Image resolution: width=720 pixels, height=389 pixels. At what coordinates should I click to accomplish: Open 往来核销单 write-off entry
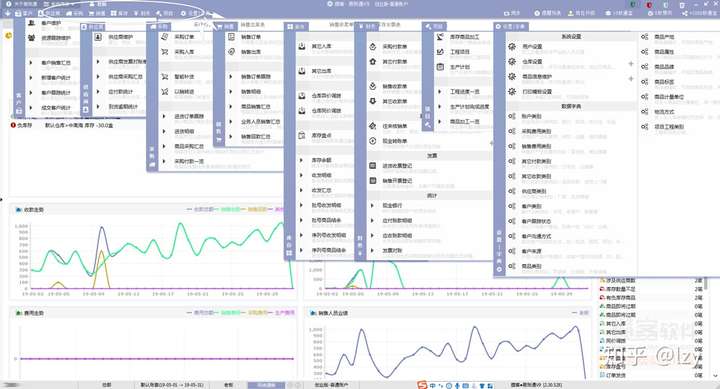point(394,126)
